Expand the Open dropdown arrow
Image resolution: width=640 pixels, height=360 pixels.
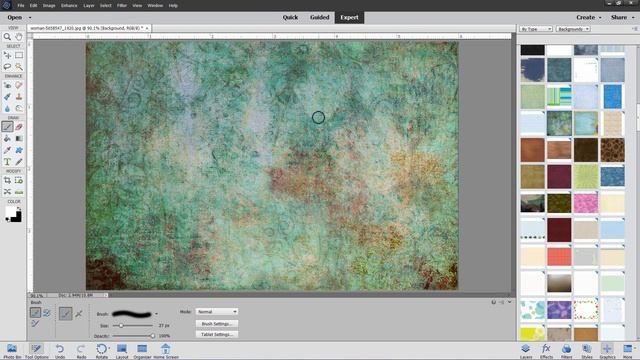(30, 18)
